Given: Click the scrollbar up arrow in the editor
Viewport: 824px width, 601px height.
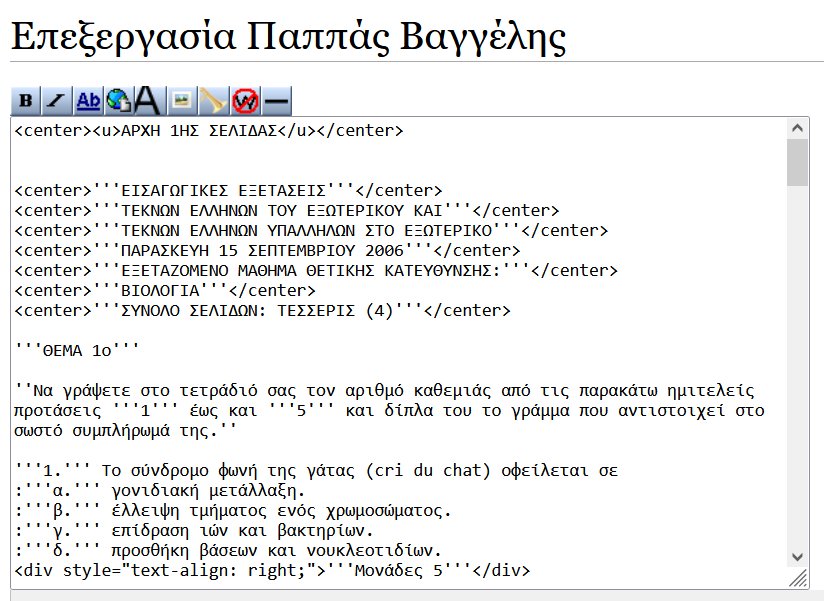Looking at the screenshot, I should coord(797,128).
